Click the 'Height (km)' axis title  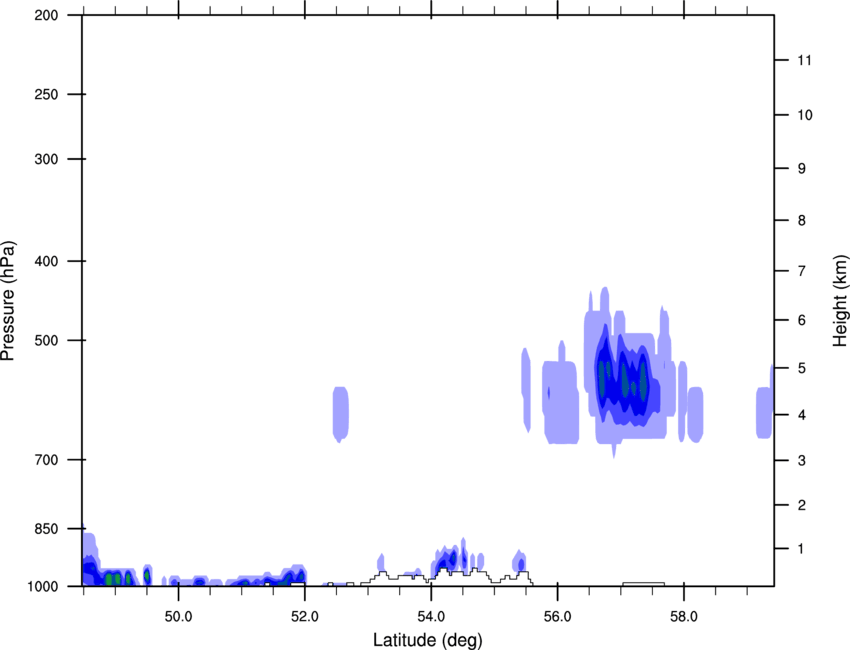[840, 300]
